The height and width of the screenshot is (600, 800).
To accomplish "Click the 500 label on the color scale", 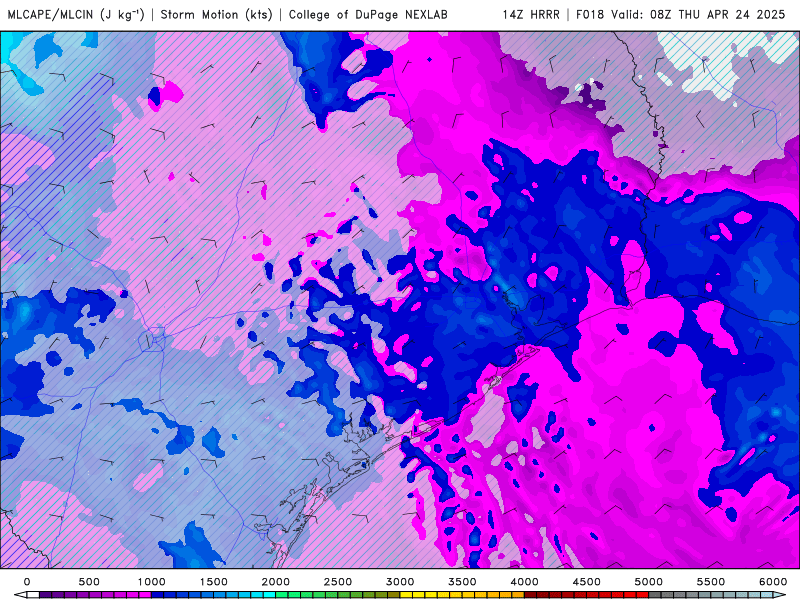I will pos(89,582).
